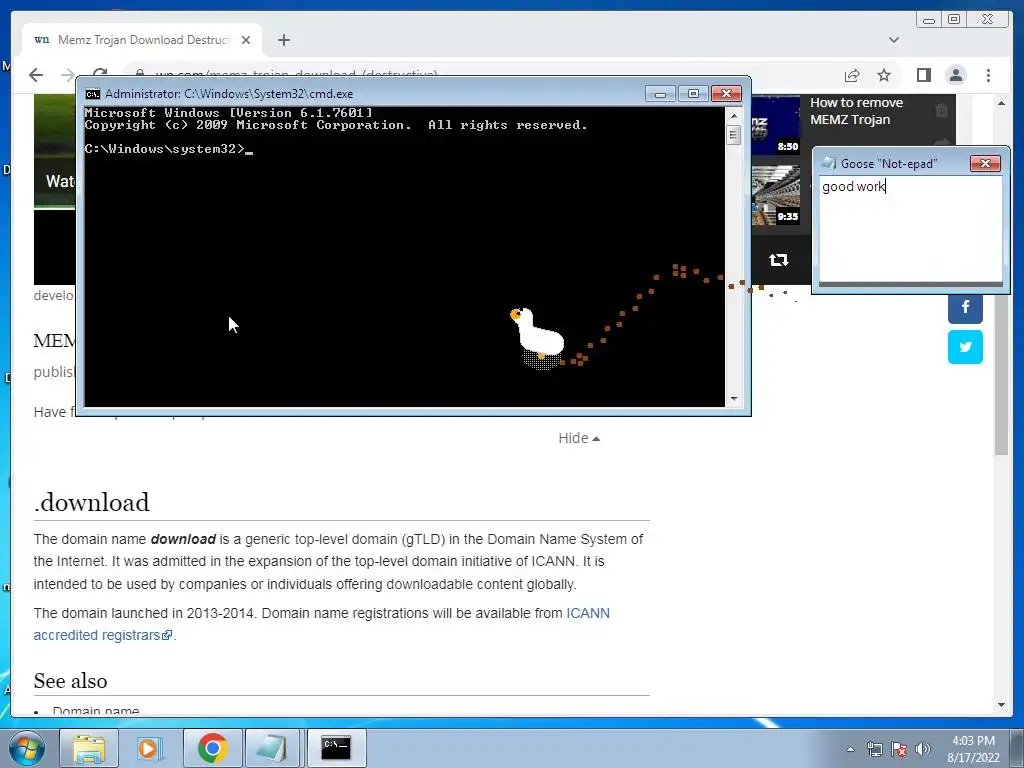Close the Memz Trojan Download tab
Viewport: 1024px width, 768px height.
click(x=246, y=40)
